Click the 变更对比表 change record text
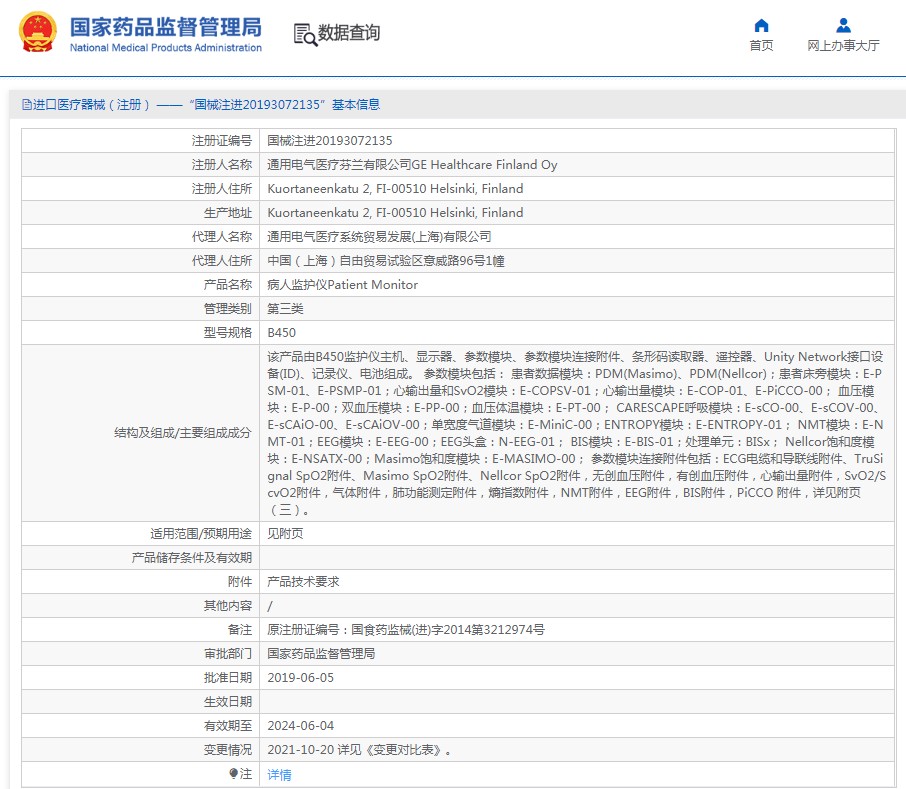This screenshot has width=906, height=789. pos(412,750)
